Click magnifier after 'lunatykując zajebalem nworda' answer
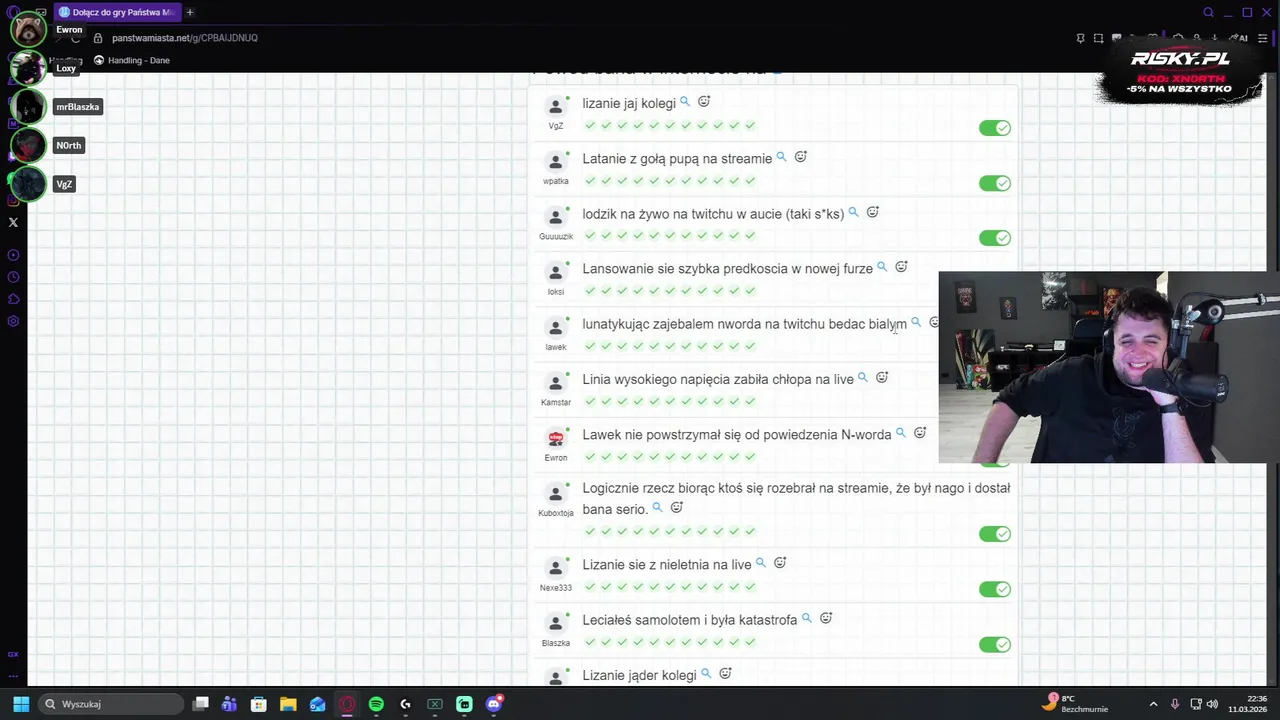The height and width of the screenshot is (720, 1280). 916,322
